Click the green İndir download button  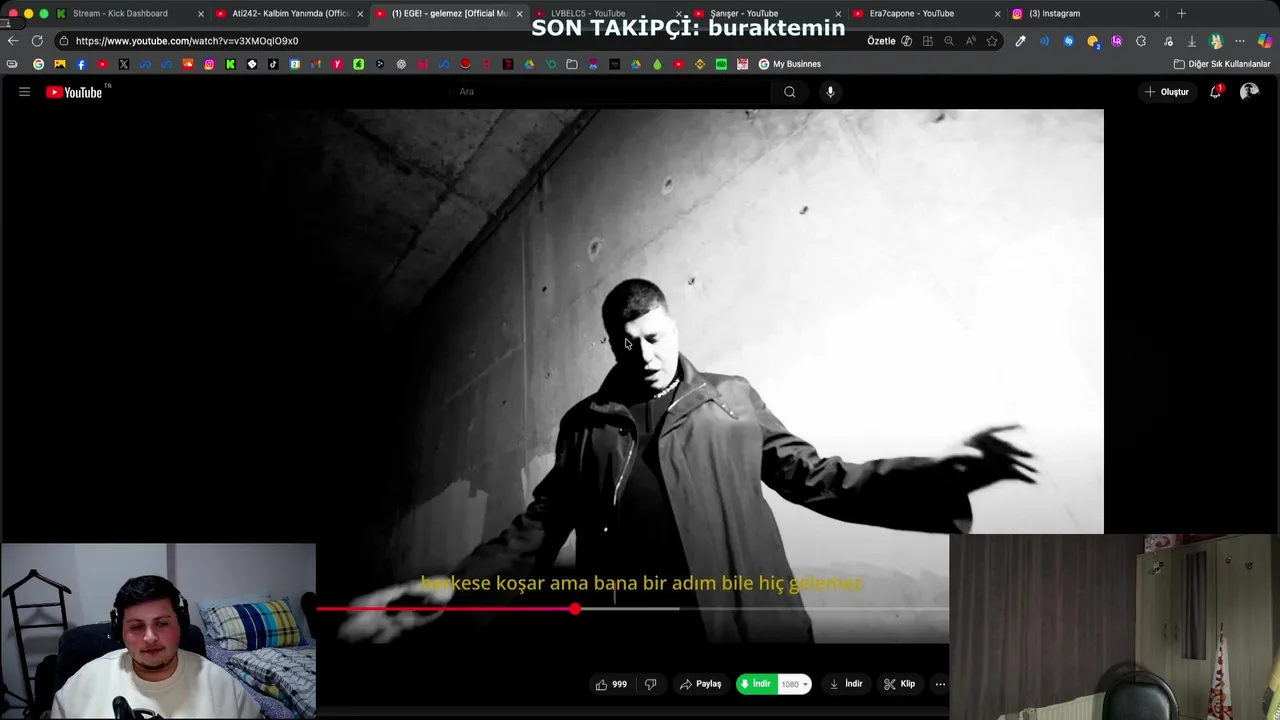pyautogui.click(x=756, y=684)
